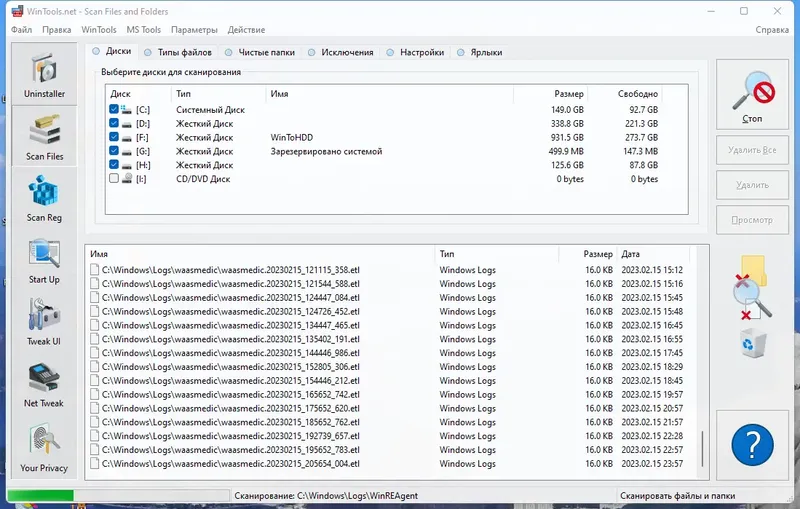Click the F: hard disk drive icon
The width and height of the screenshot is (800, 509).
tap(127, 138)
